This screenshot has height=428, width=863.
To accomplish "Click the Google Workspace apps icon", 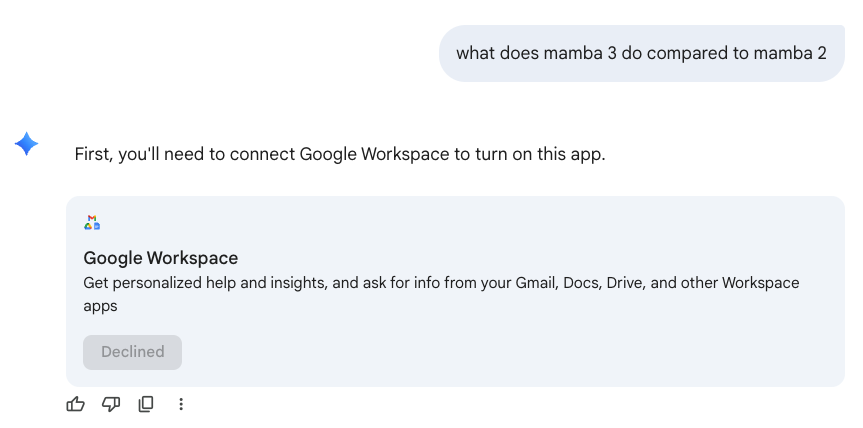I will point(92,222).
